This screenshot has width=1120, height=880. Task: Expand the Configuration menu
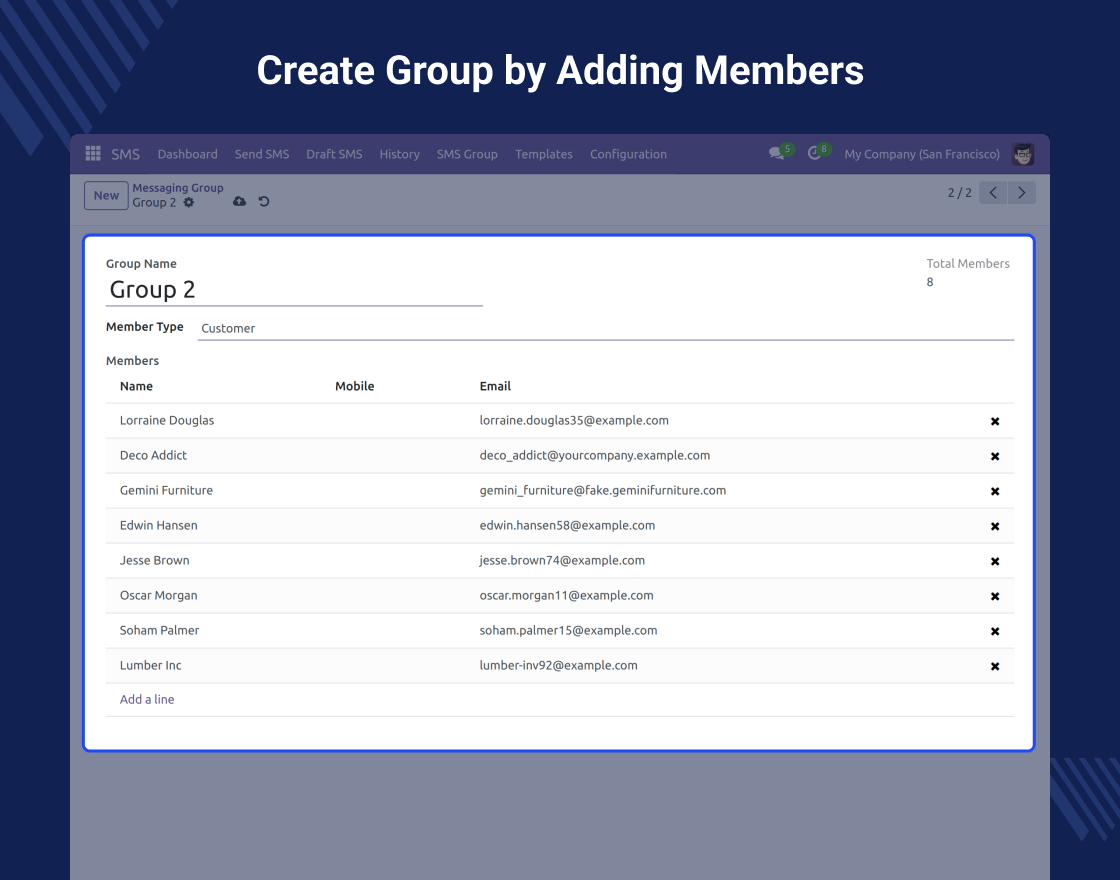tap(628, 154)
